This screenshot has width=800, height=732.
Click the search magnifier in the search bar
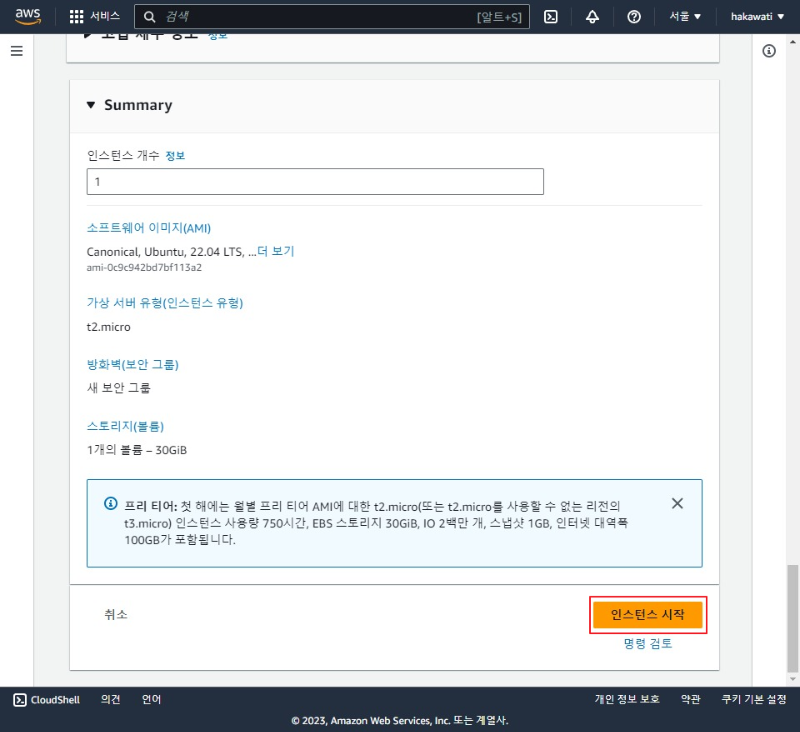[148, 16]
